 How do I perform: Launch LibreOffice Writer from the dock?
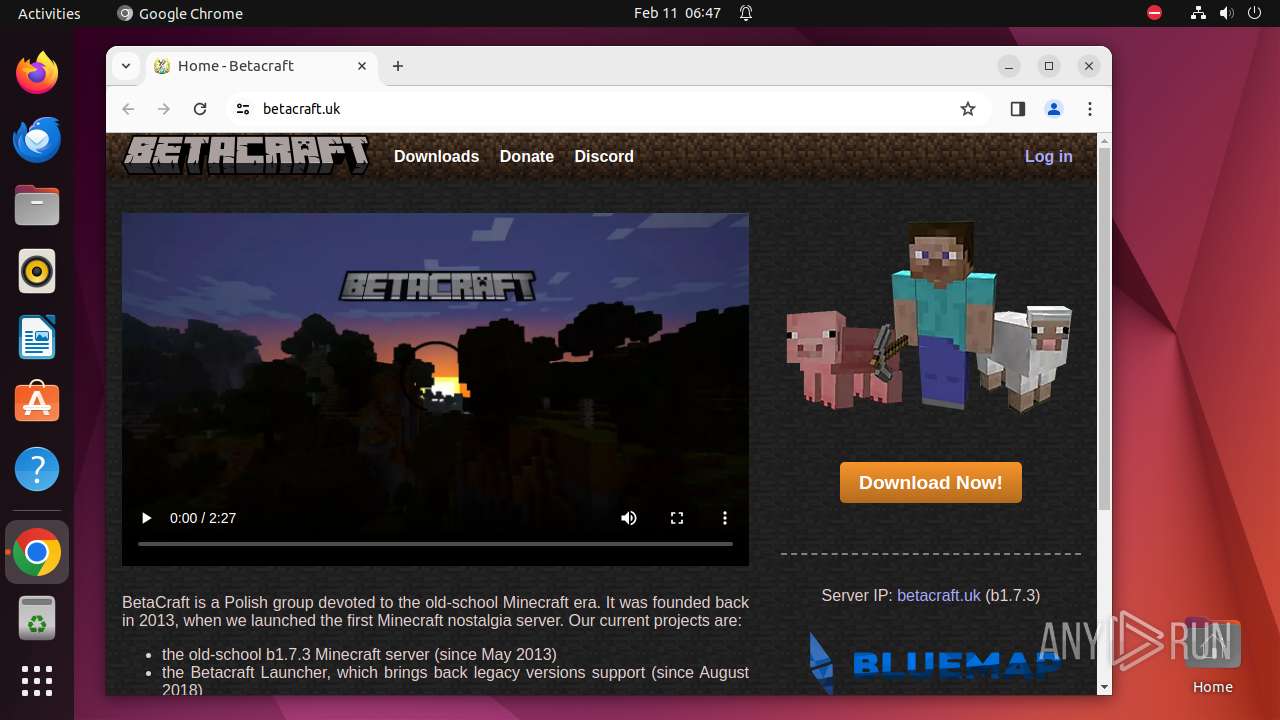(37, 337)
